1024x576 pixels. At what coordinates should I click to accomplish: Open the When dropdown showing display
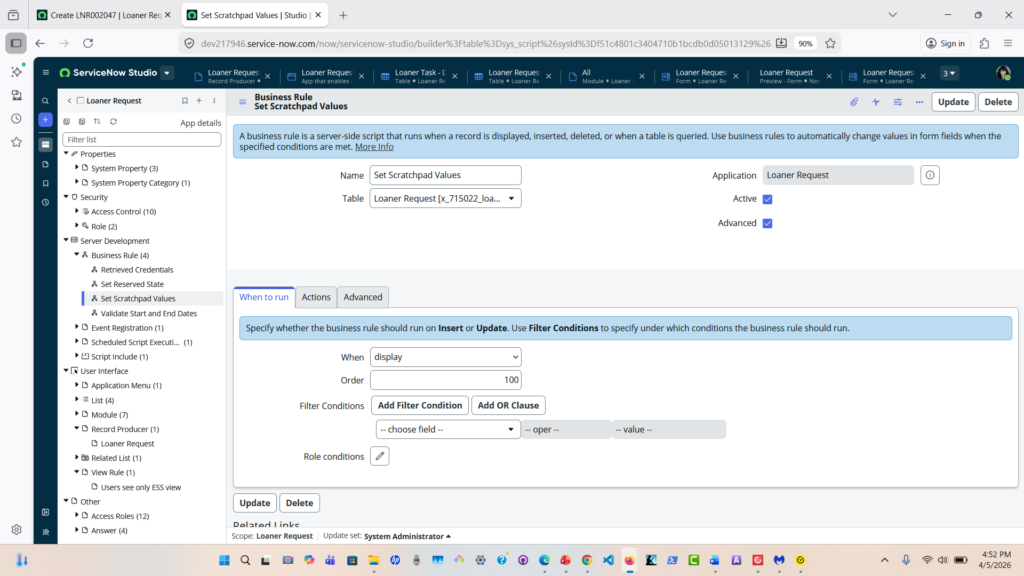[x=446, y=357]
